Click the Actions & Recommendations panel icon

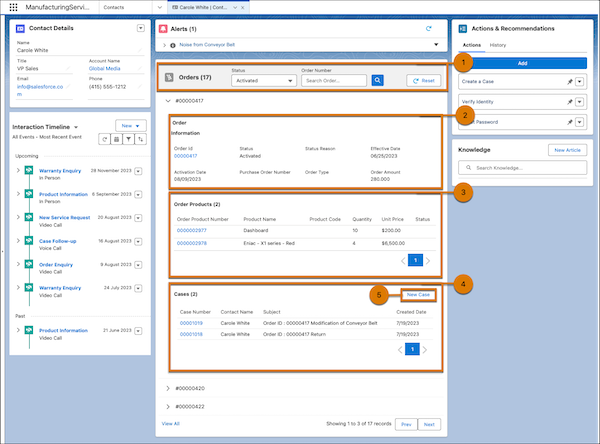coord(463,29)
